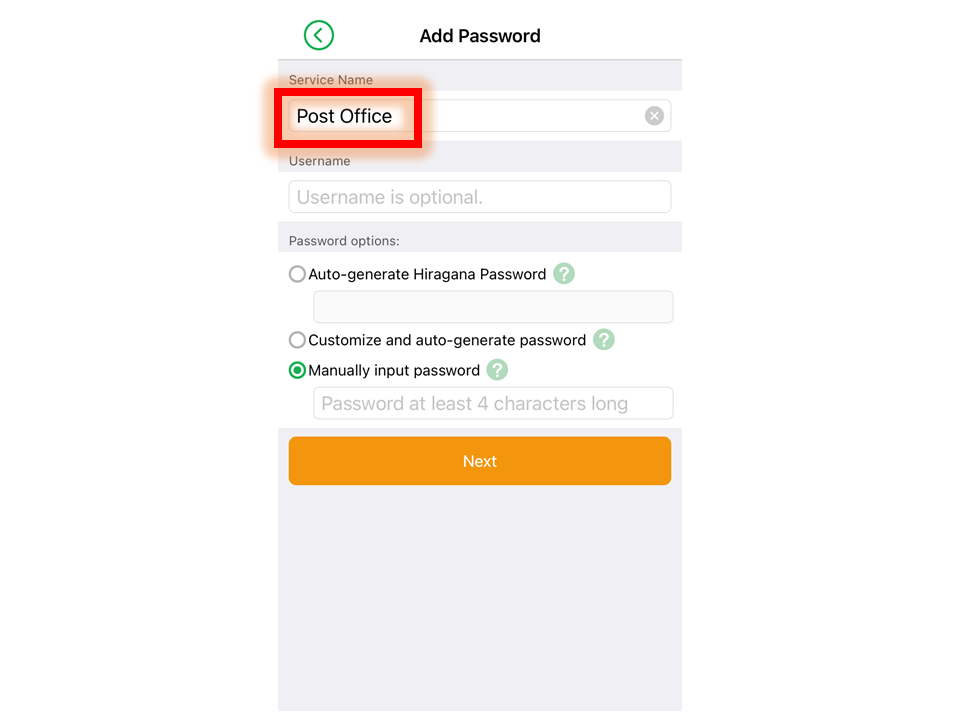This screenshot has height=720, width=960.
Task: Click the 'Password options:' section label
Action: tap(344, 241)
